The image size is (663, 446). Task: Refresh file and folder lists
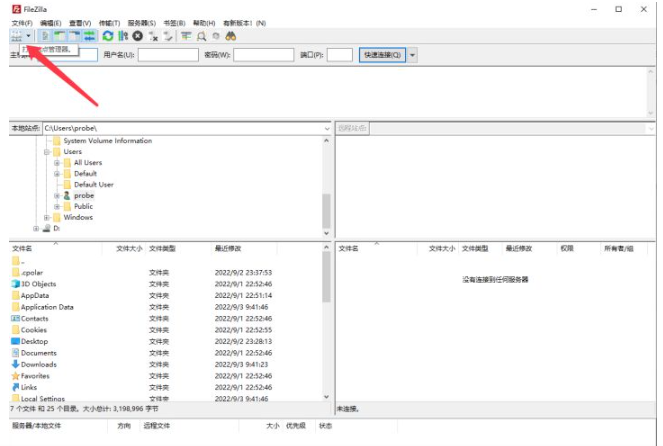(108, 36)
